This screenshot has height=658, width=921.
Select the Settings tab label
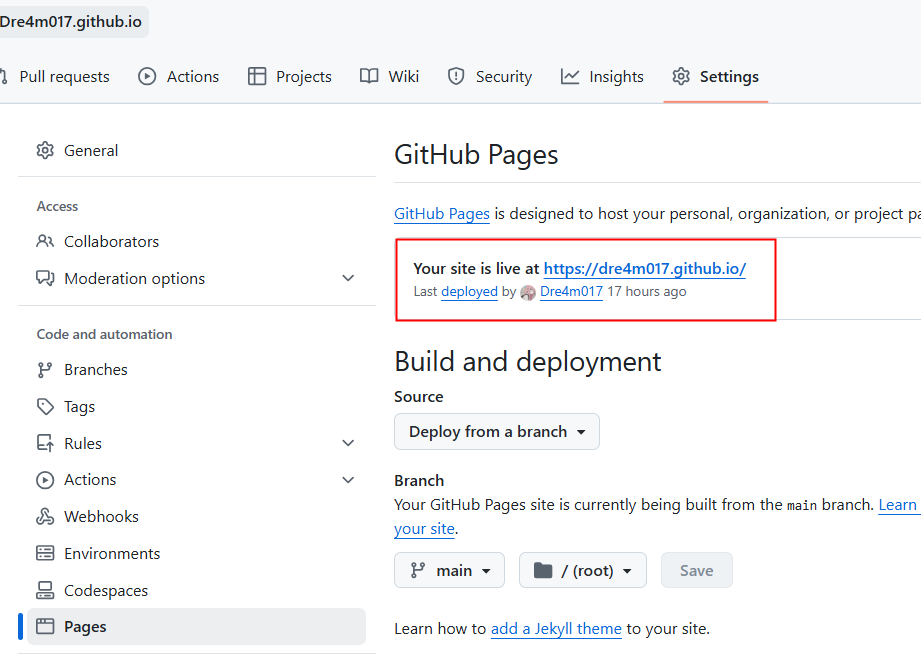(x=729, y=76)
